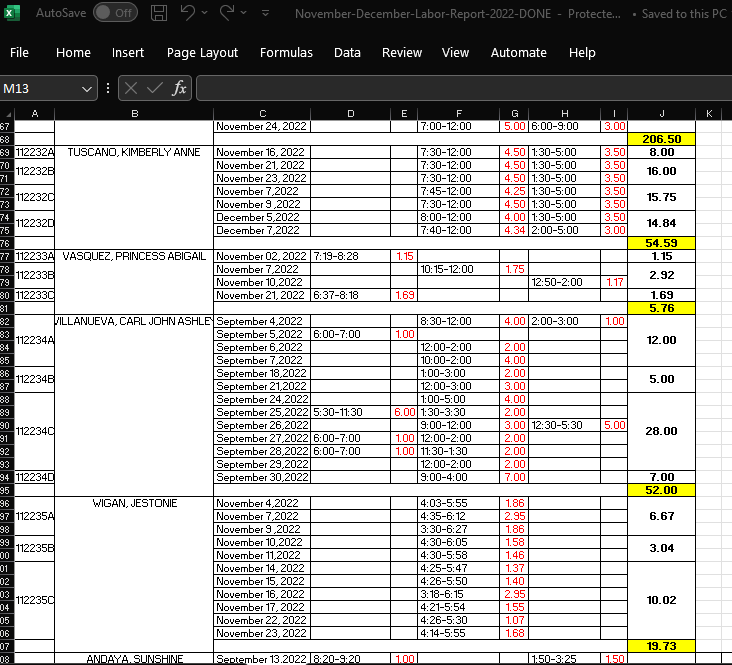732x665 pixels.
Task: Toggle the AutoSave switch
Action: [115, 13]
